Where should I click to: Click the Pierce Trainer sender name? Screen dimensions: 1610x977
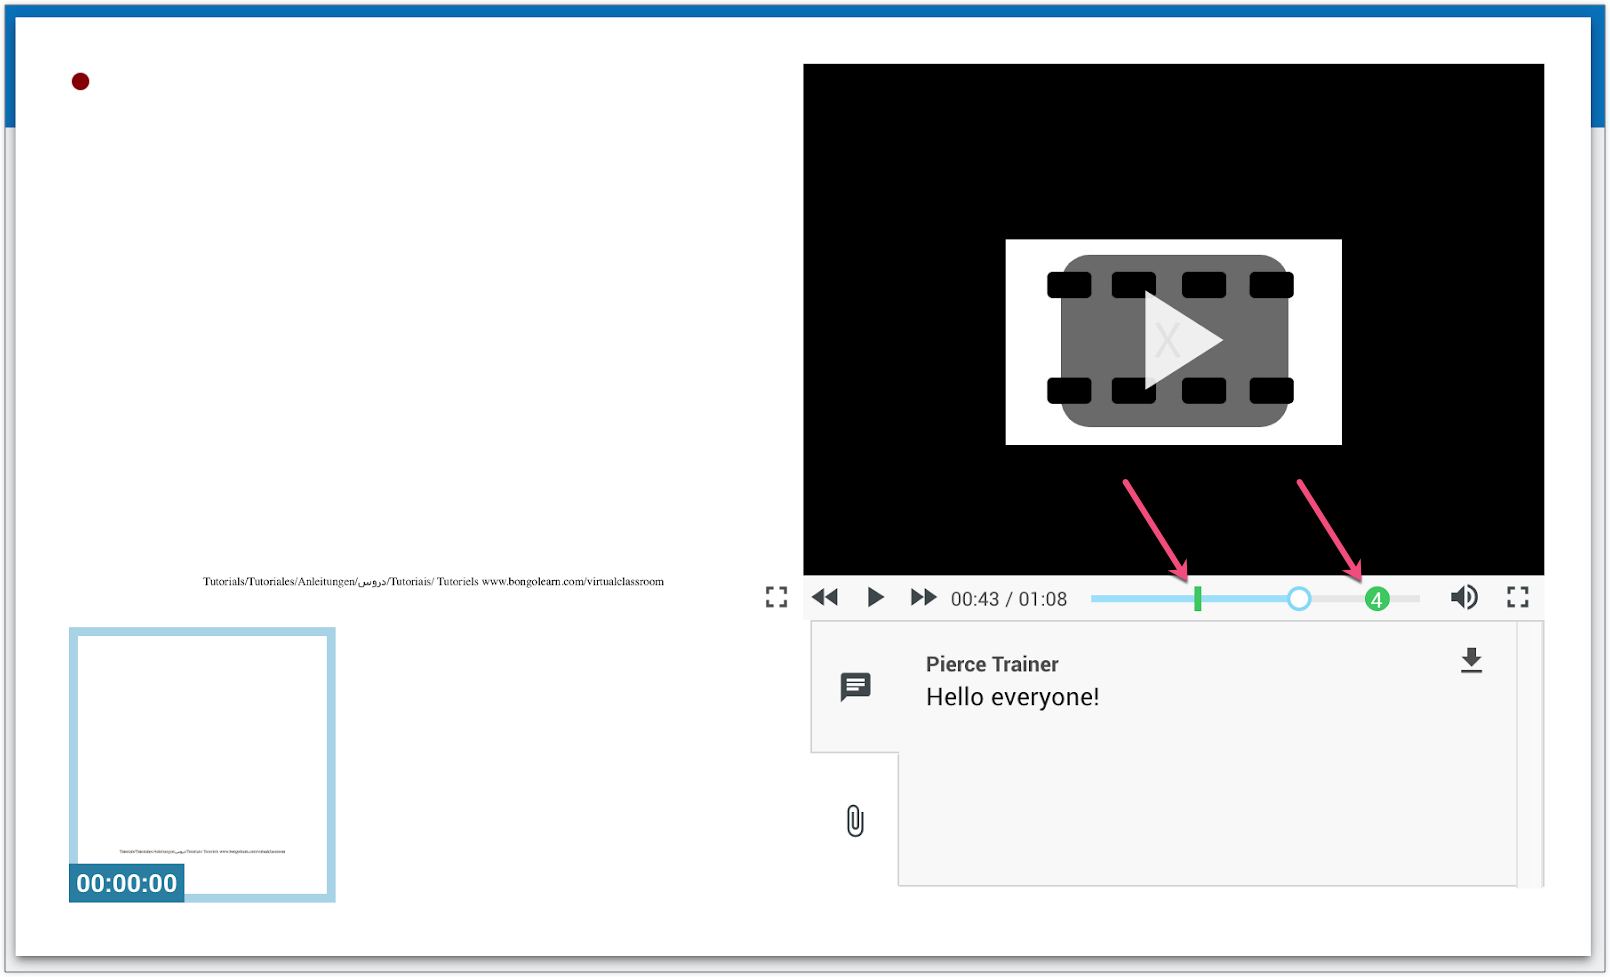991,664
